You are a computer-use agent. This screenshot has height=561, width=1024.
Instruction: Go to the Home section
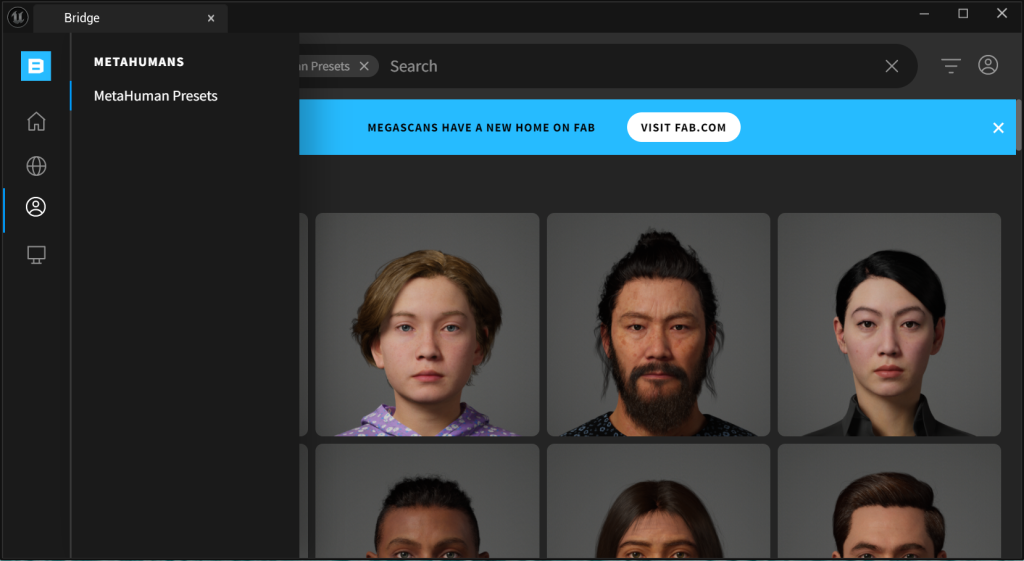(x=36, y=121)
